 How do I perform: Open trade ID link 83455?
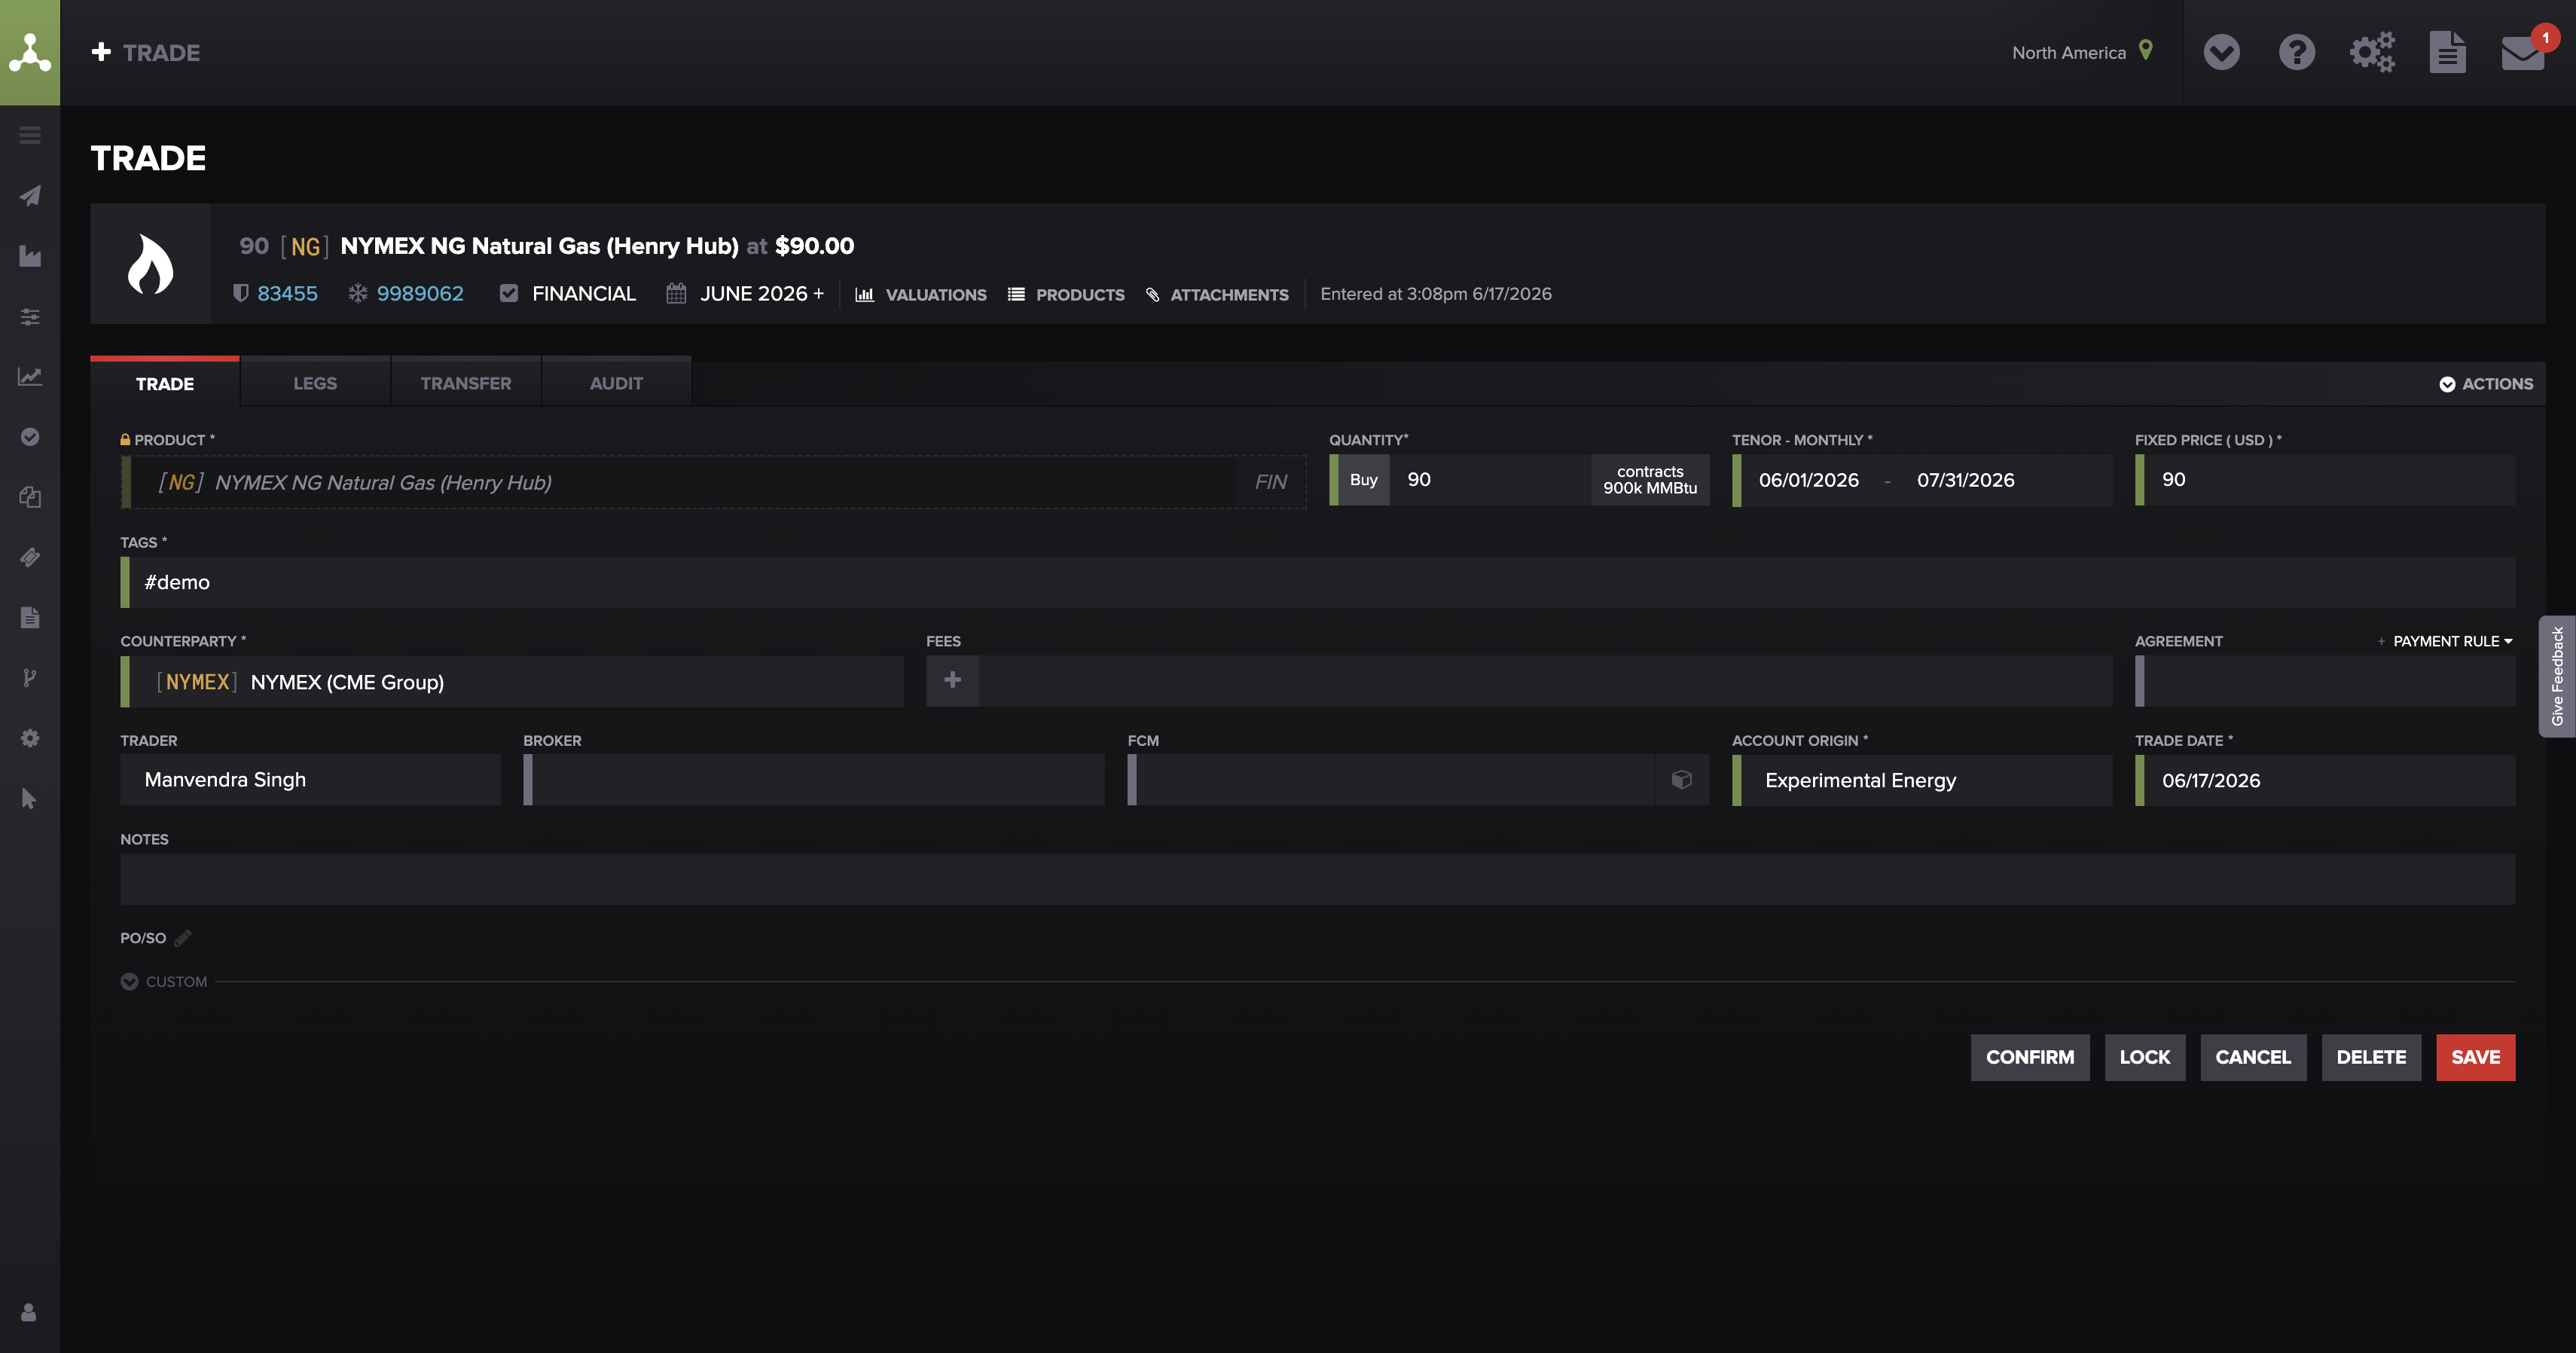click(x=287, y=293)
